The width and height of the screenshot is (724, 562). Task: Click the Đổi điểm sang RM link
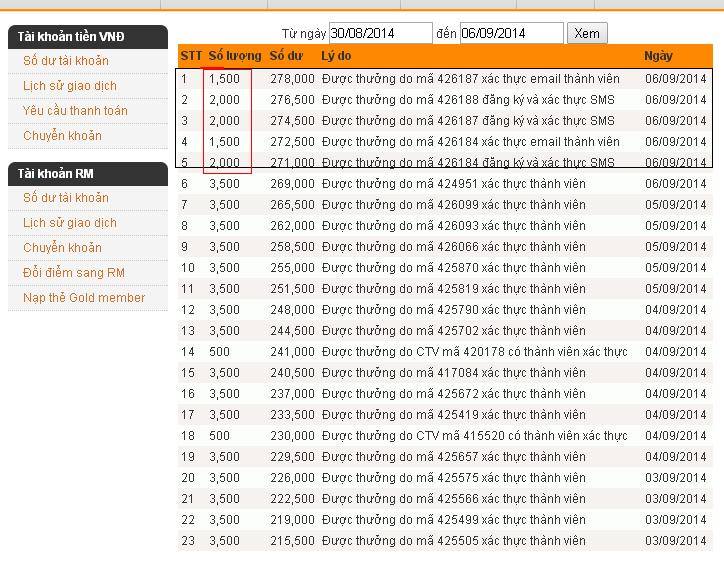(x=73, y=273)
